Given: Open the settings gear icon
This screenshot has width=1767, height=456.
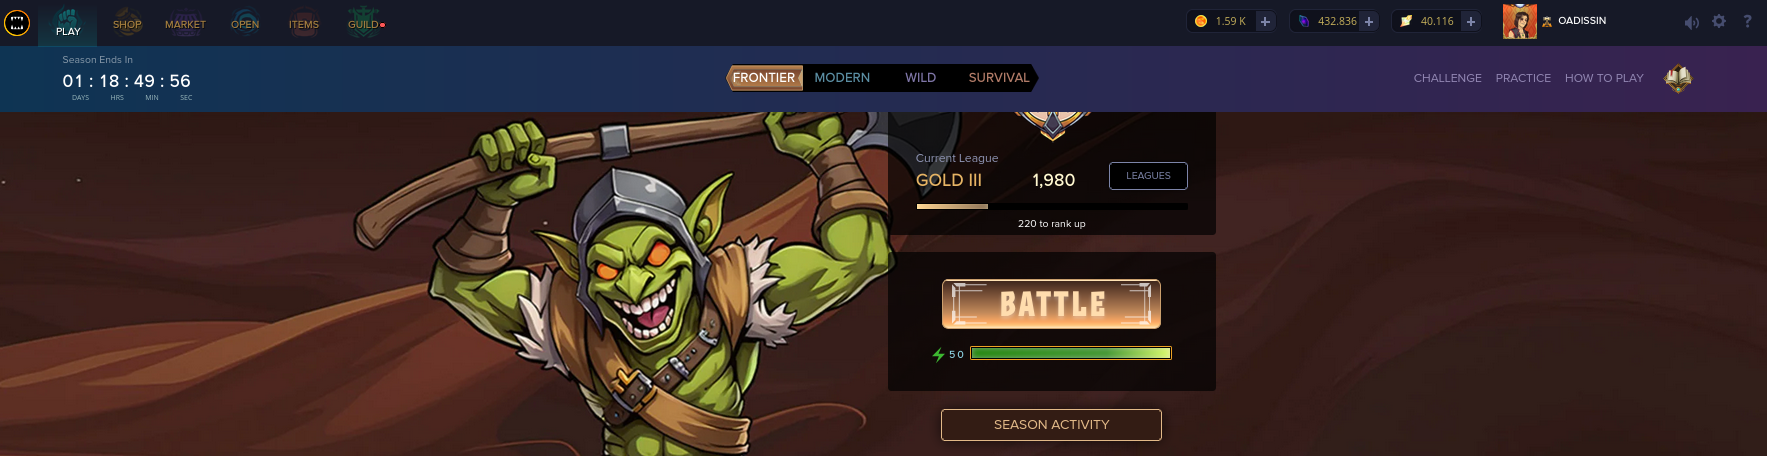Looking at the screenshot, I should (x=1719, y=21).
